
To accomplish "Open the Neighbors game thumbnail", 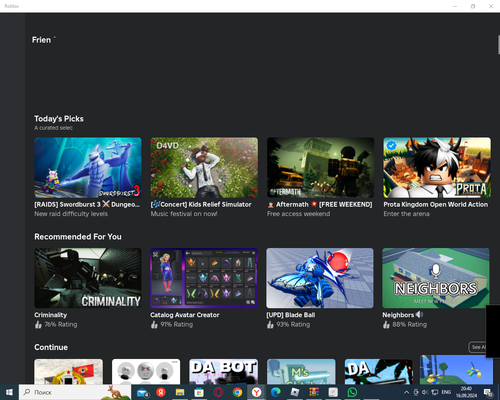I will tap(436, 278).
